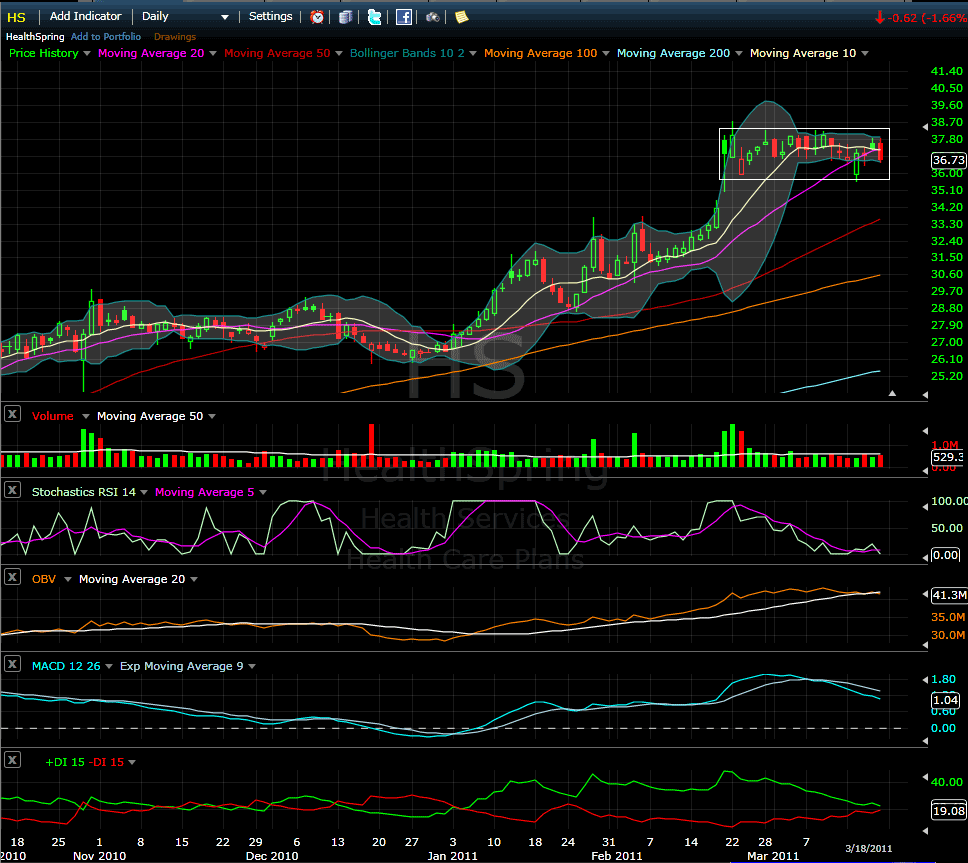Open the Settings menu

(x=270, y=17)
